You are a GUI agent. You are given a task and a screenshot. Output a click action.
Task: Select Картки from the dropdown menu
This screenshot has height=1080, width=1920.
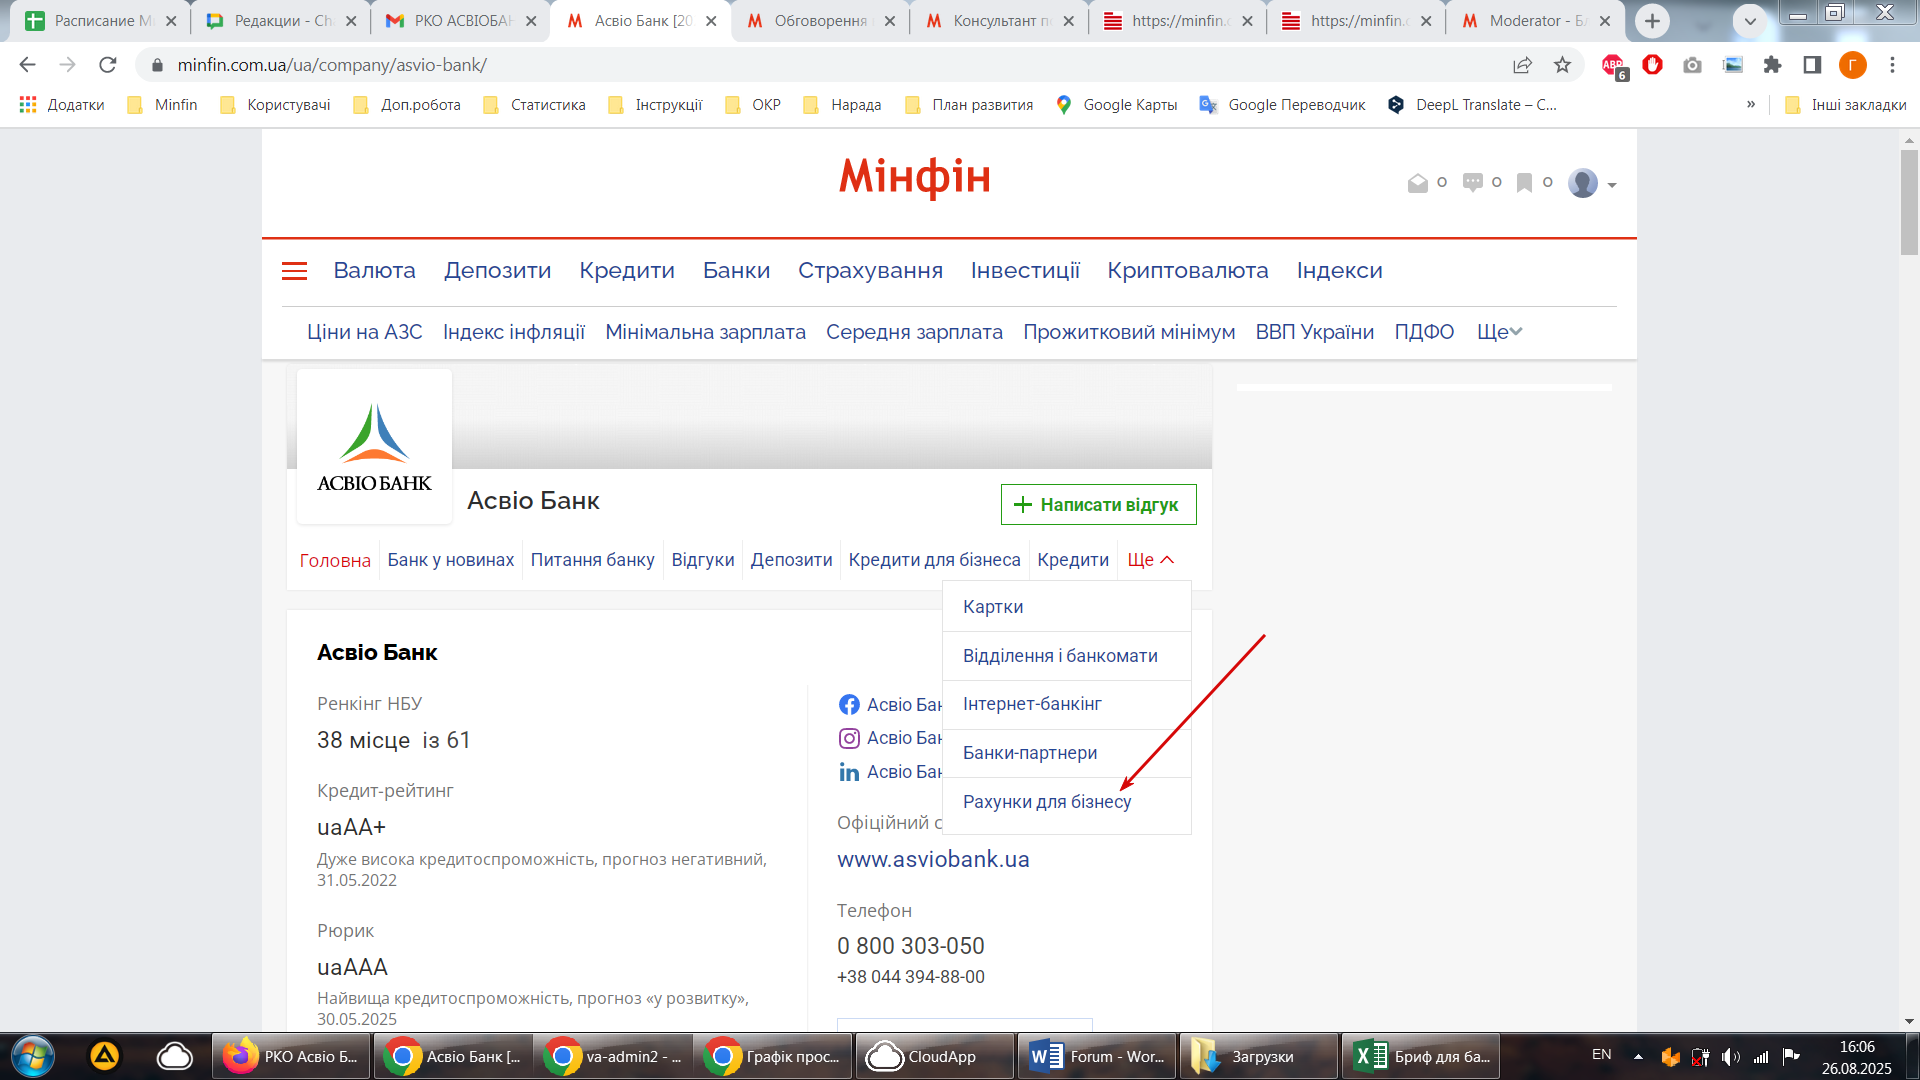pyautogui.click(x=1067, y=607)
